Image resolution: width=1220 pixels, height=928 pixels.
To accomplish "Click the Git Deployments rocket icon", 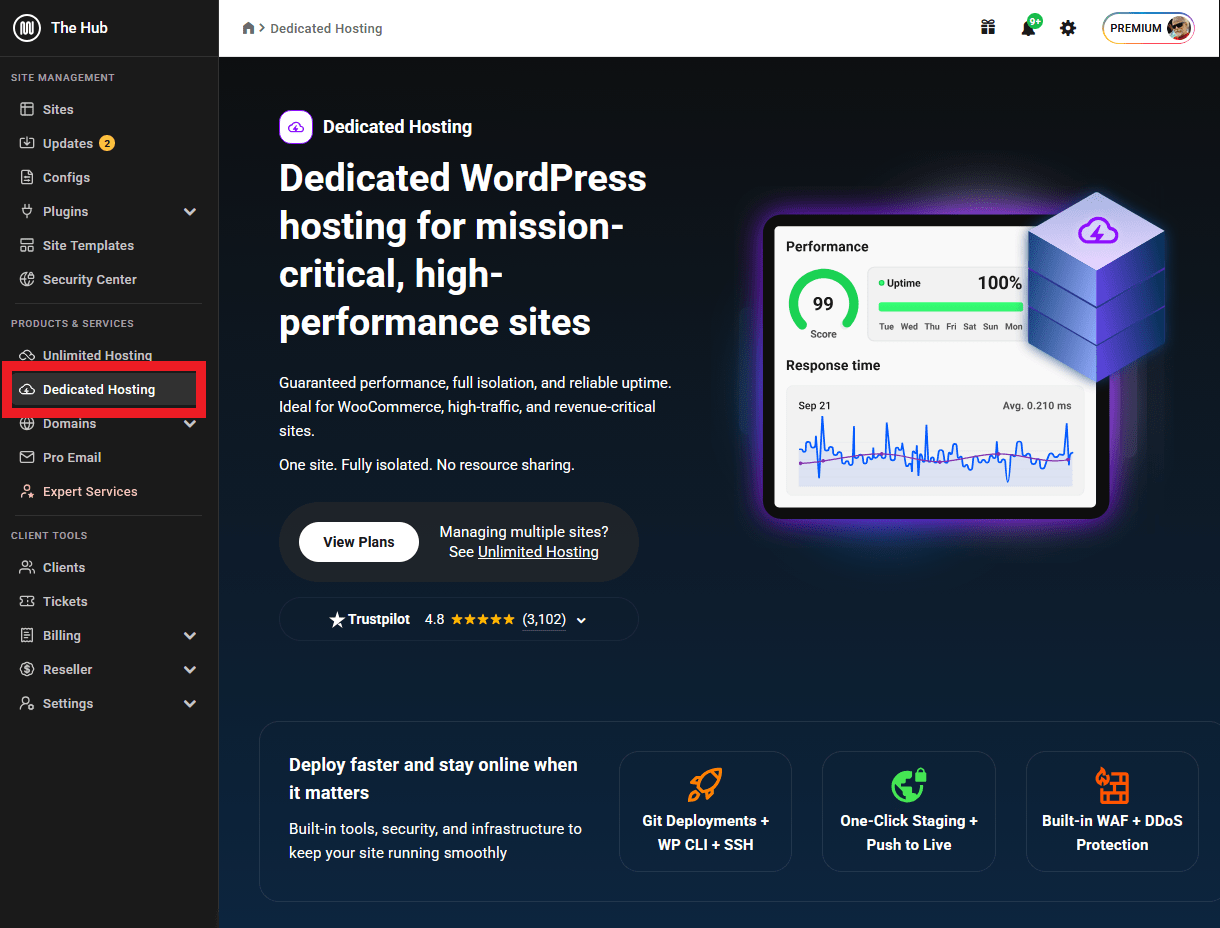I will pyautogui.click(x=705, y=785).
